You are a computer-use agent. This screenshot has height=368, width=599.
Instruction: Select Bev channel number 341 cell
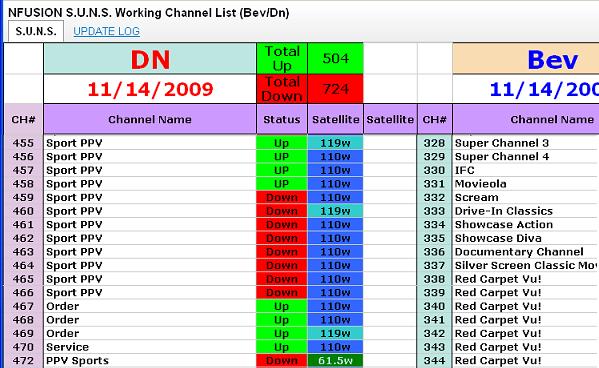435,320
